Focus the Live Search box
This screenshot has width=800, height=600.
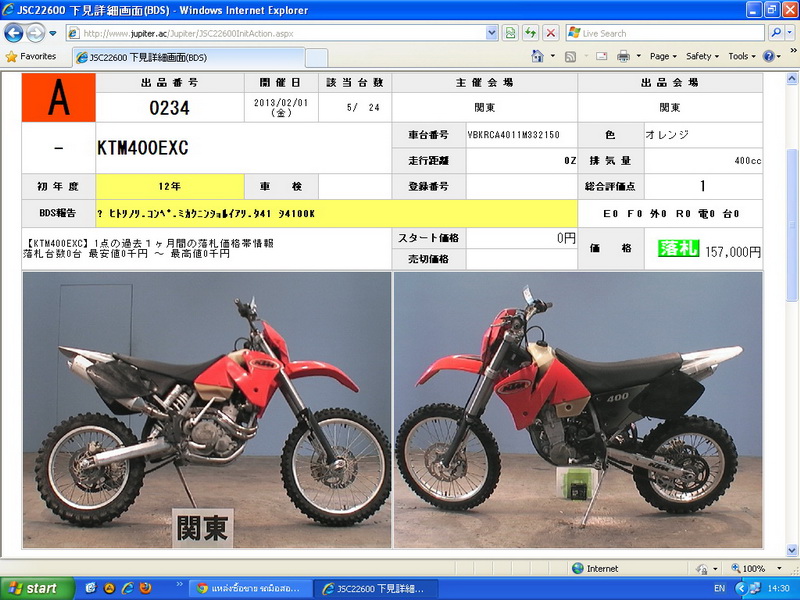click(666, 34)
